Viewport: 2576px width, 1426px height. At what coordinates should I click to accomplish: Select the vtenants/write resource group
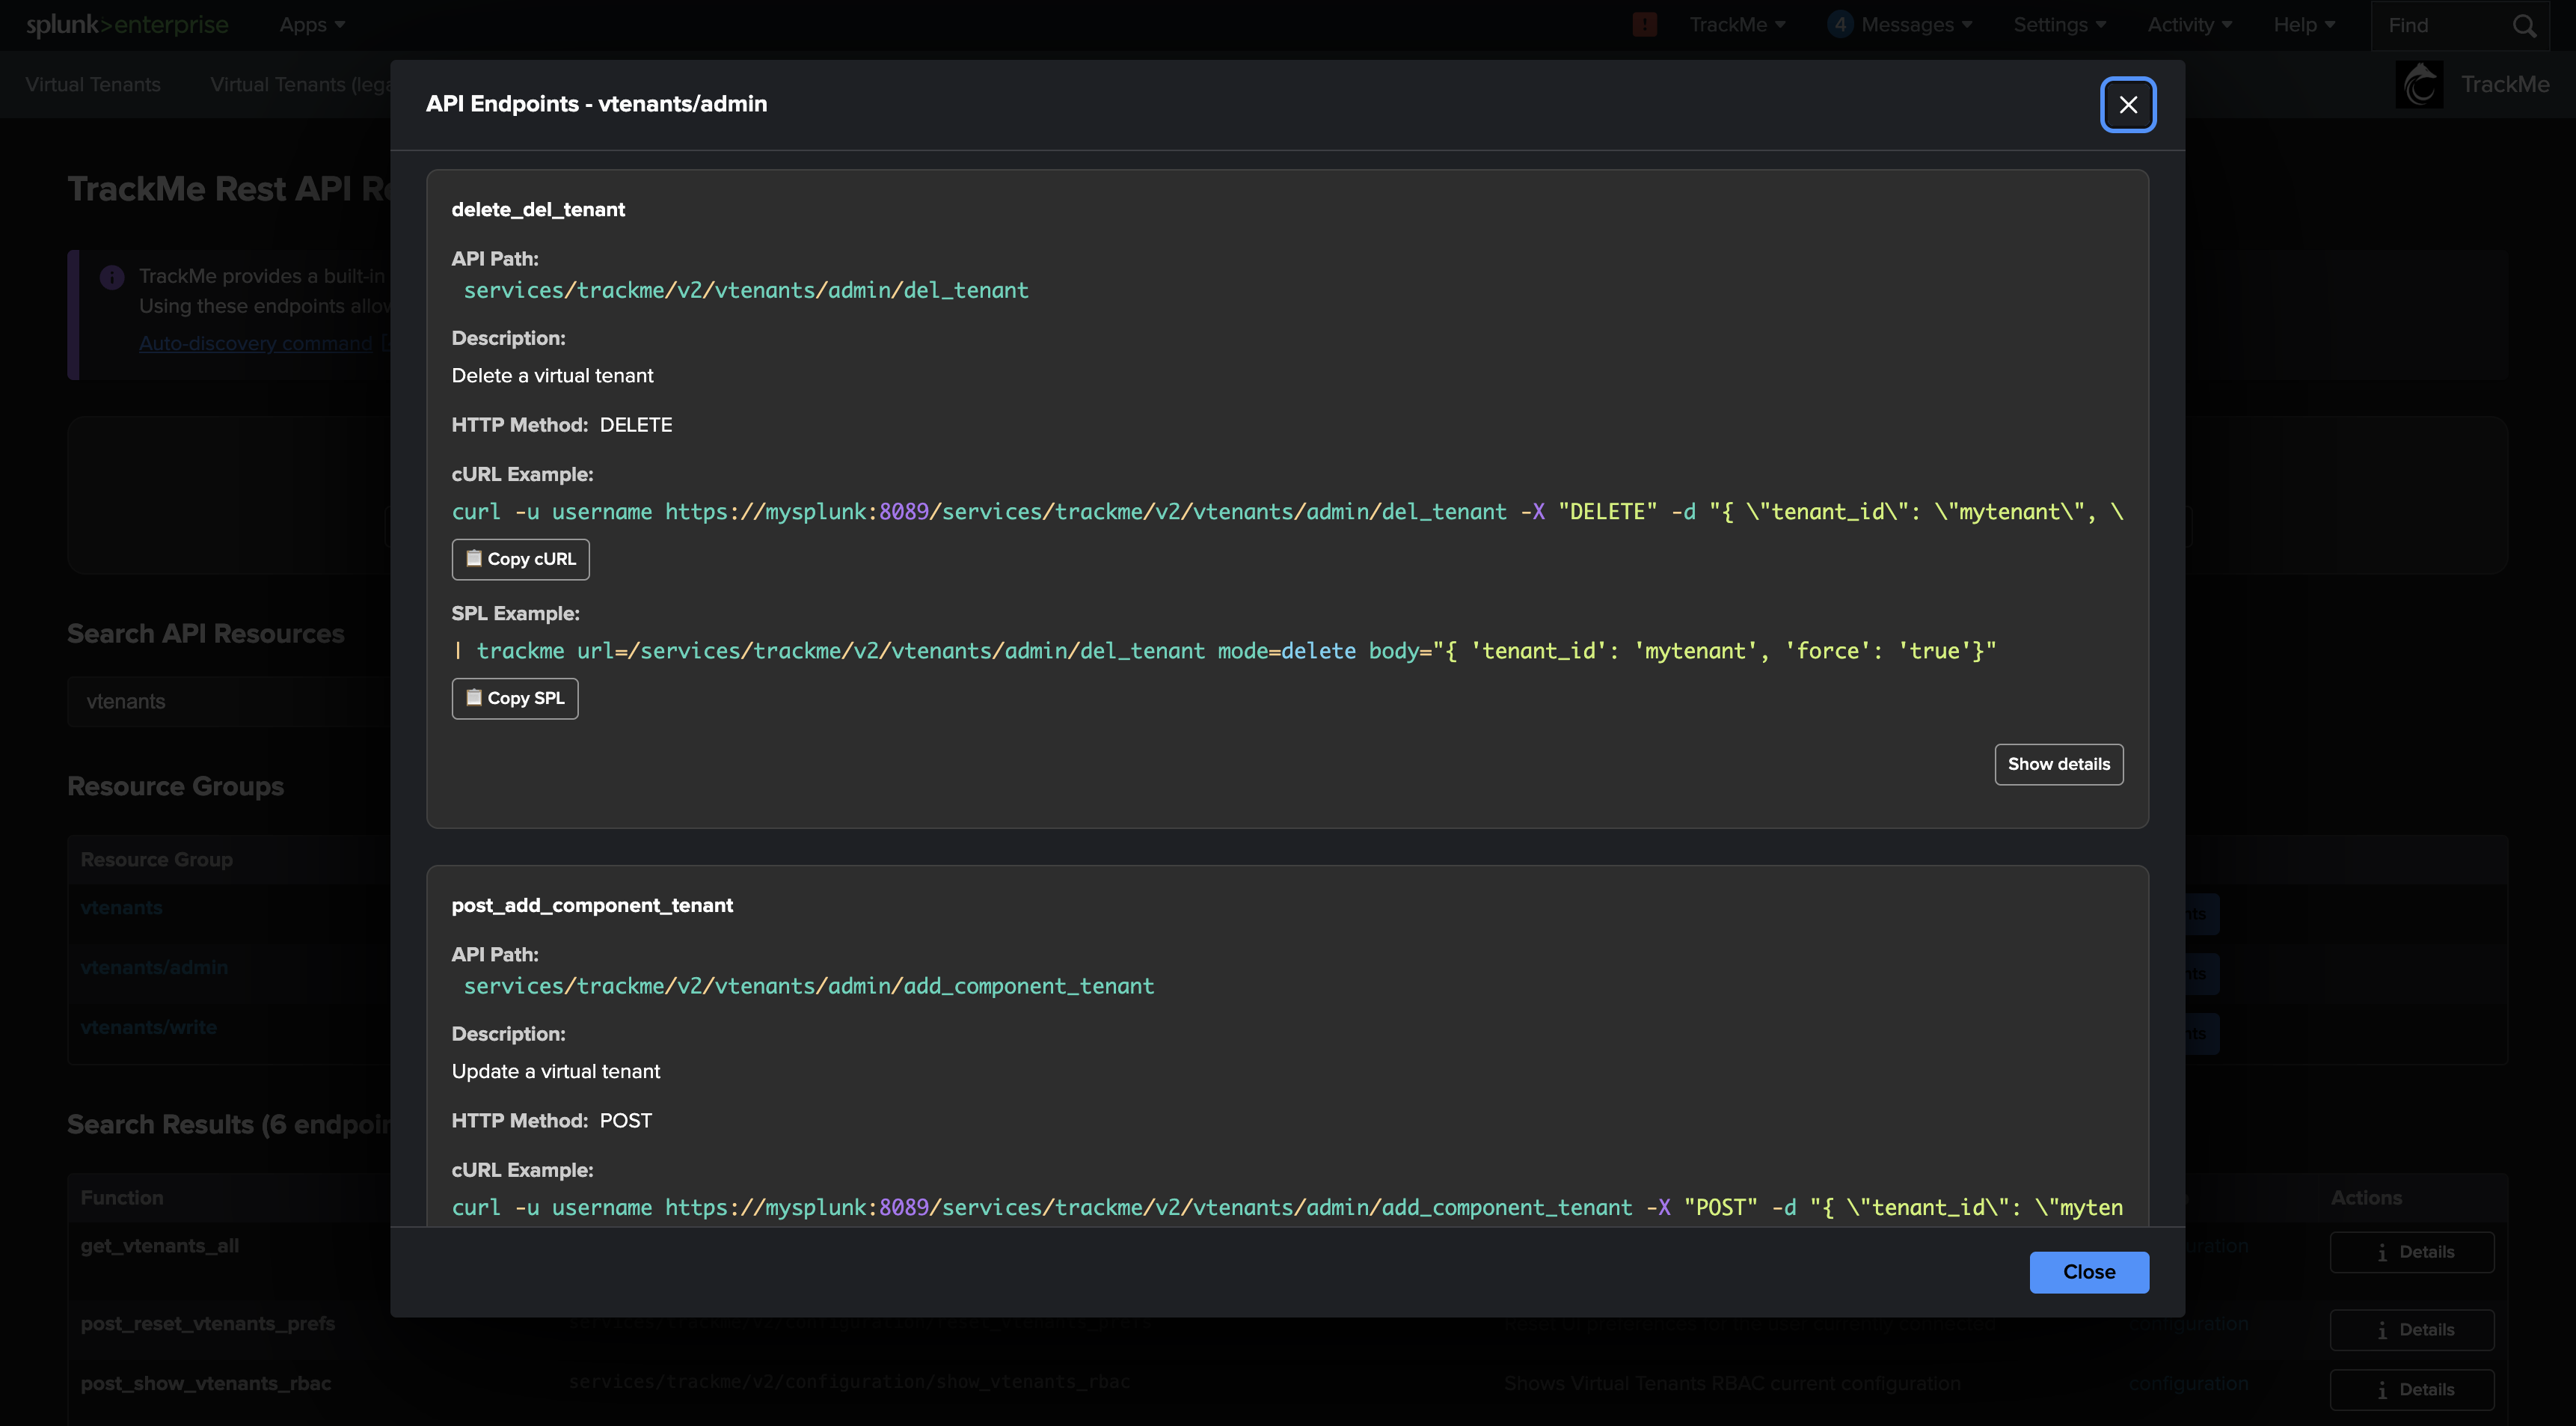[149, 1027]
